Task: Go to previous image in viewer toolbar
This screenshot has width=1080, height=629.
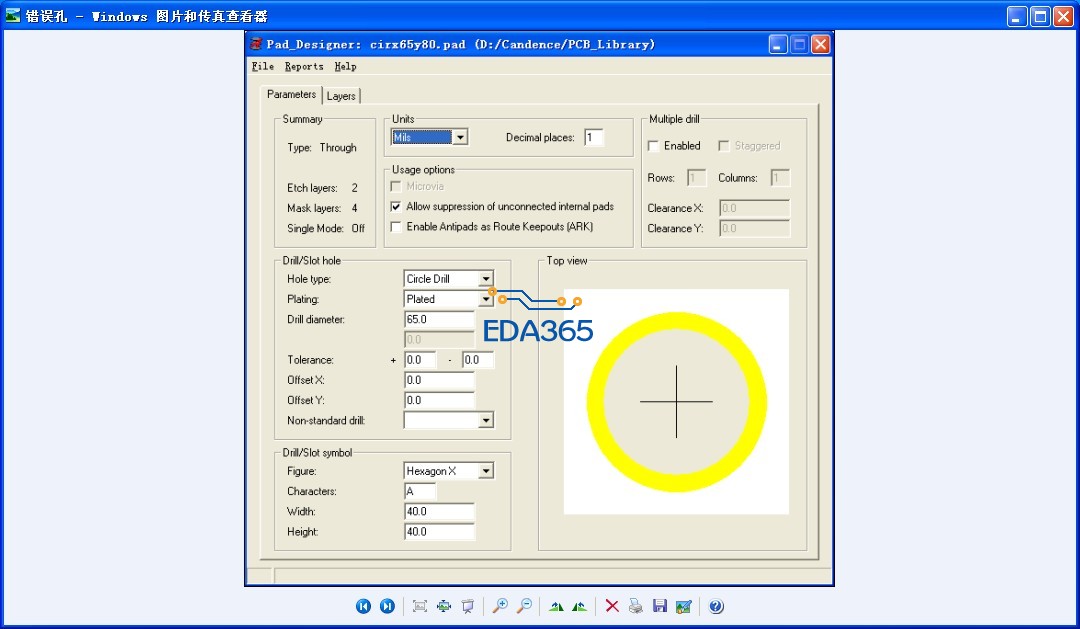Action: pyautogui.click(x=363, y=606)
